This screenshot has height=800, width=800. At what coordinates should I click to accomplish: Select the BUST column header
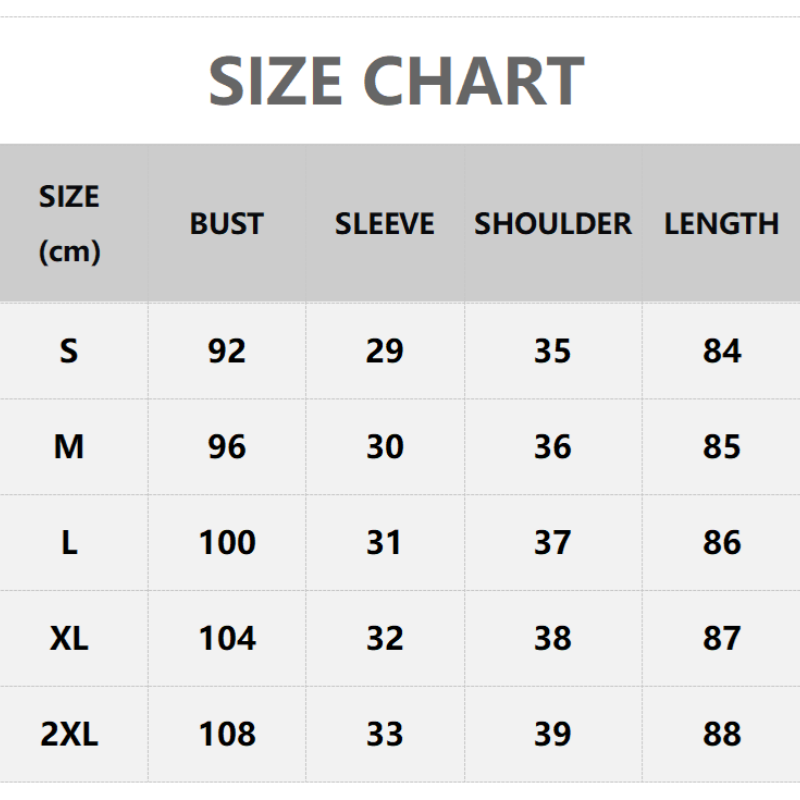(227, 224)
